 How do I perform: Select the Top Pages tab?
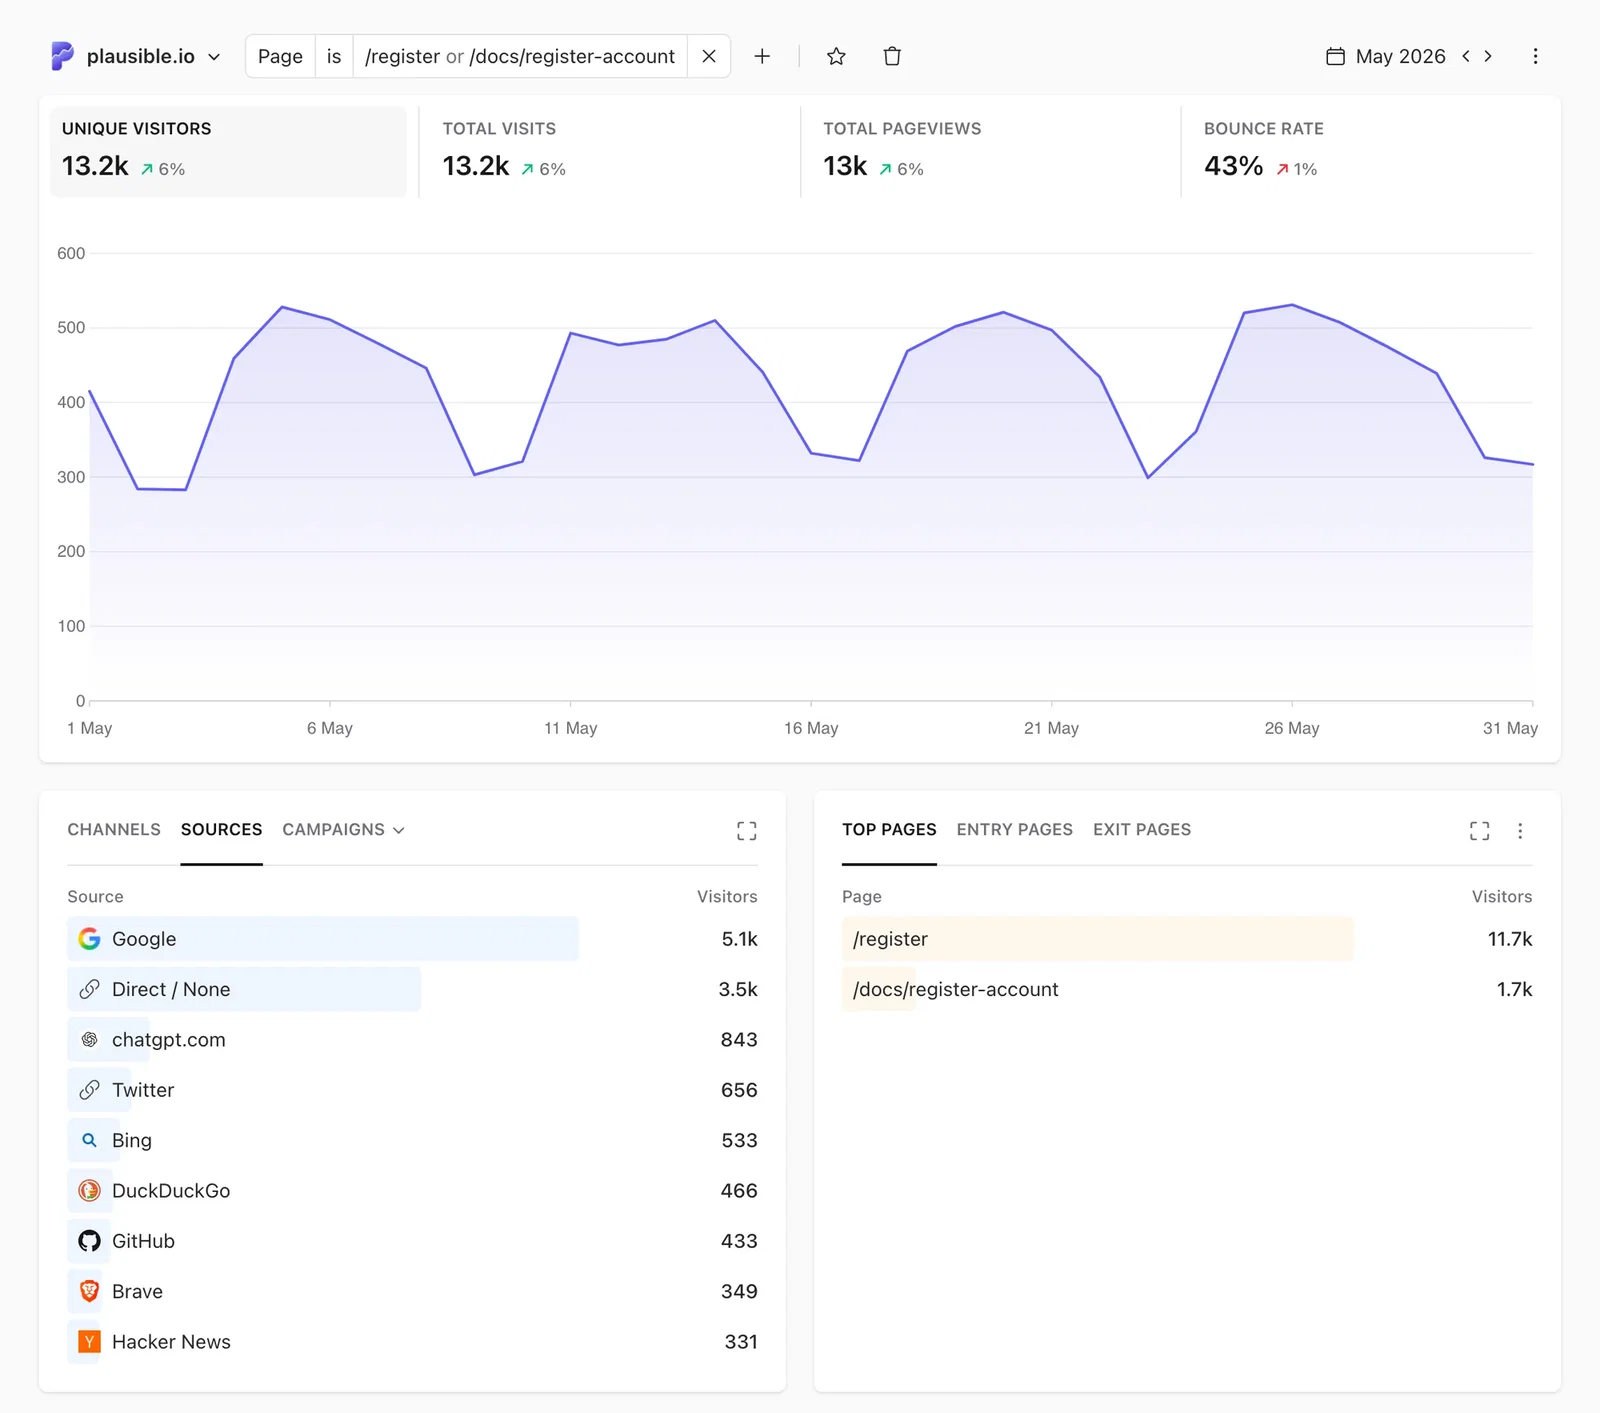pyautogui.click(x=889, y=830)
